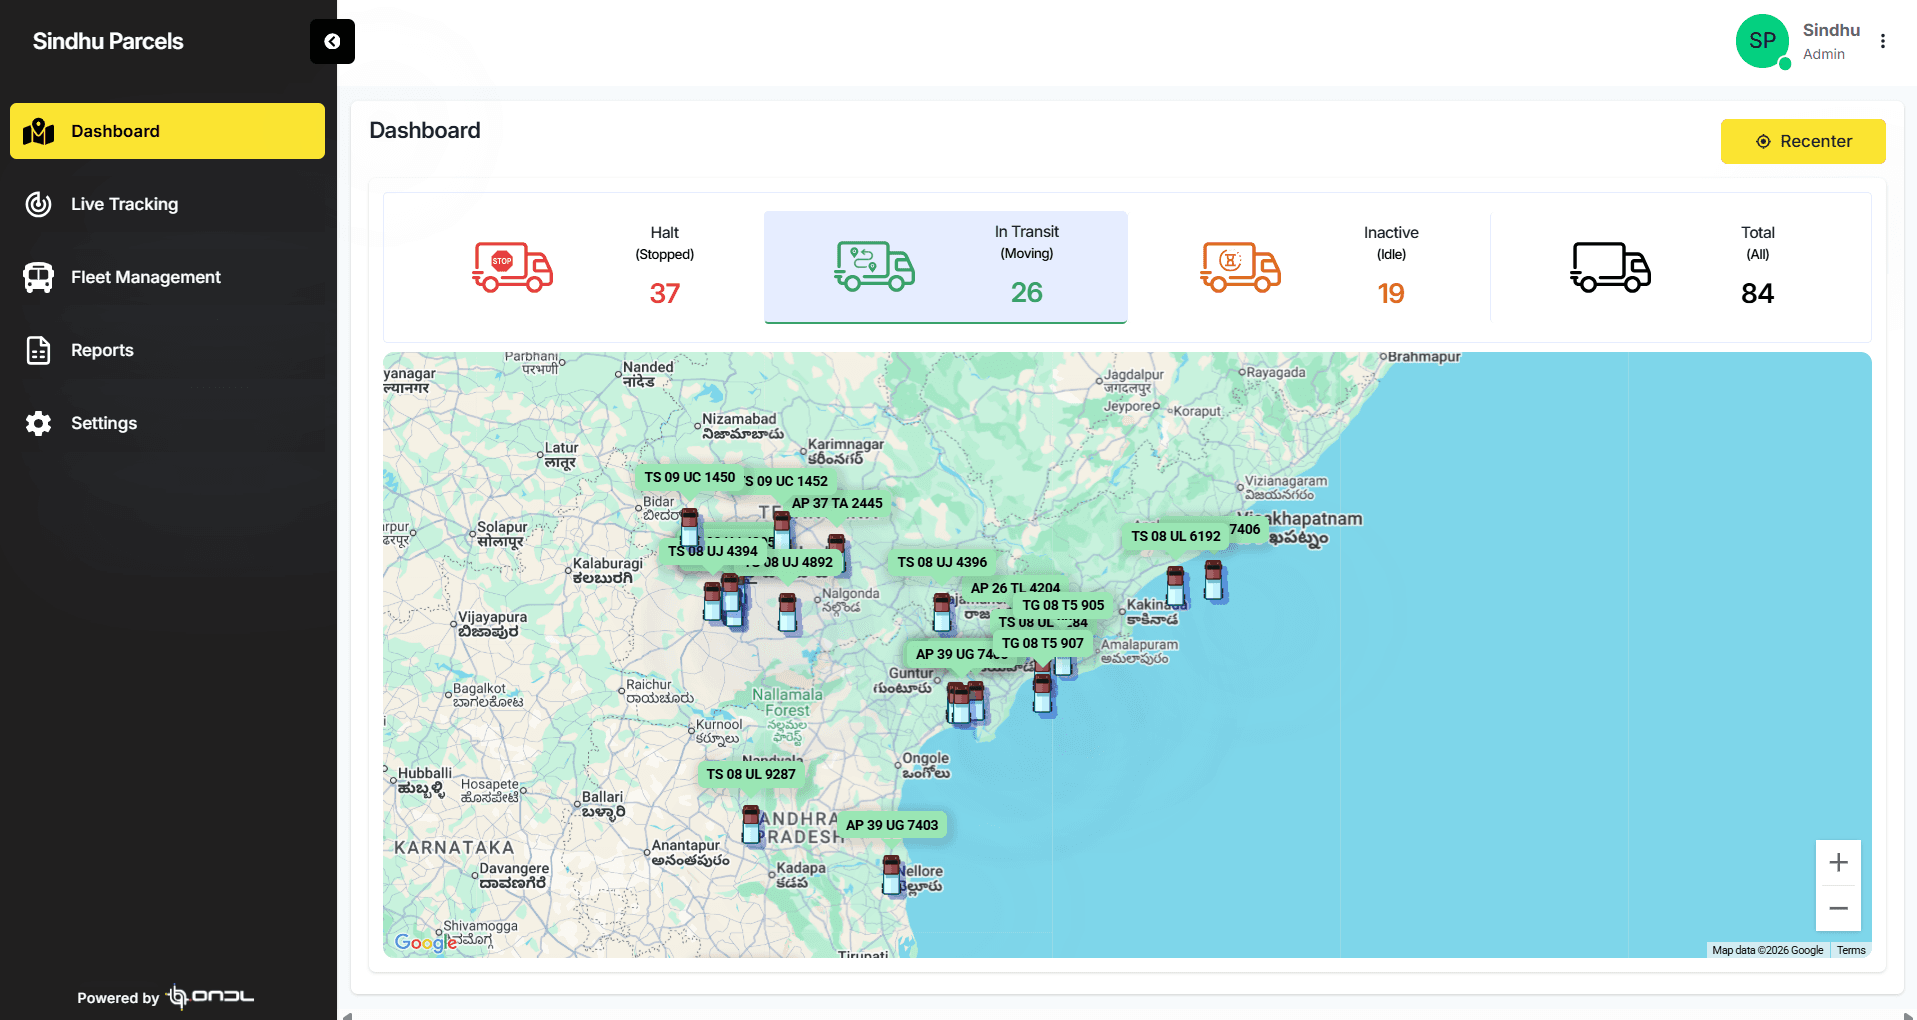Select vehicle label AP 39 UG 7403
The height and width of the screenshot is (1020, 1917).
(892, 825)
